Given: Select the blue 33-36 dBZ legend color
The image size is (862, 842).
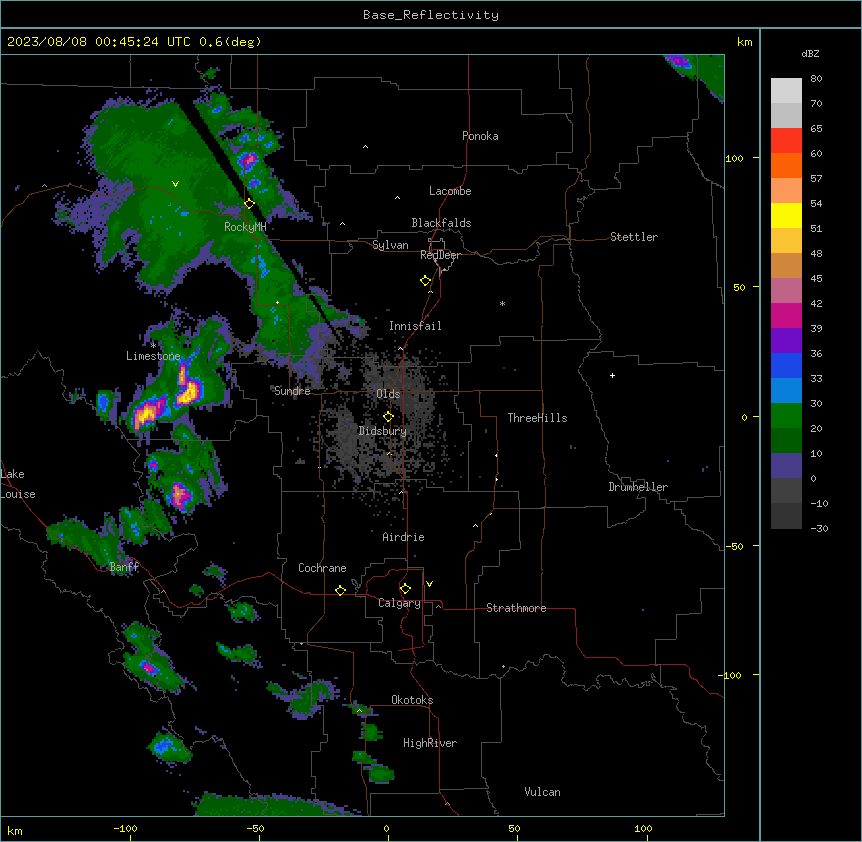Looking at the screenshot, I should [786, 365].
